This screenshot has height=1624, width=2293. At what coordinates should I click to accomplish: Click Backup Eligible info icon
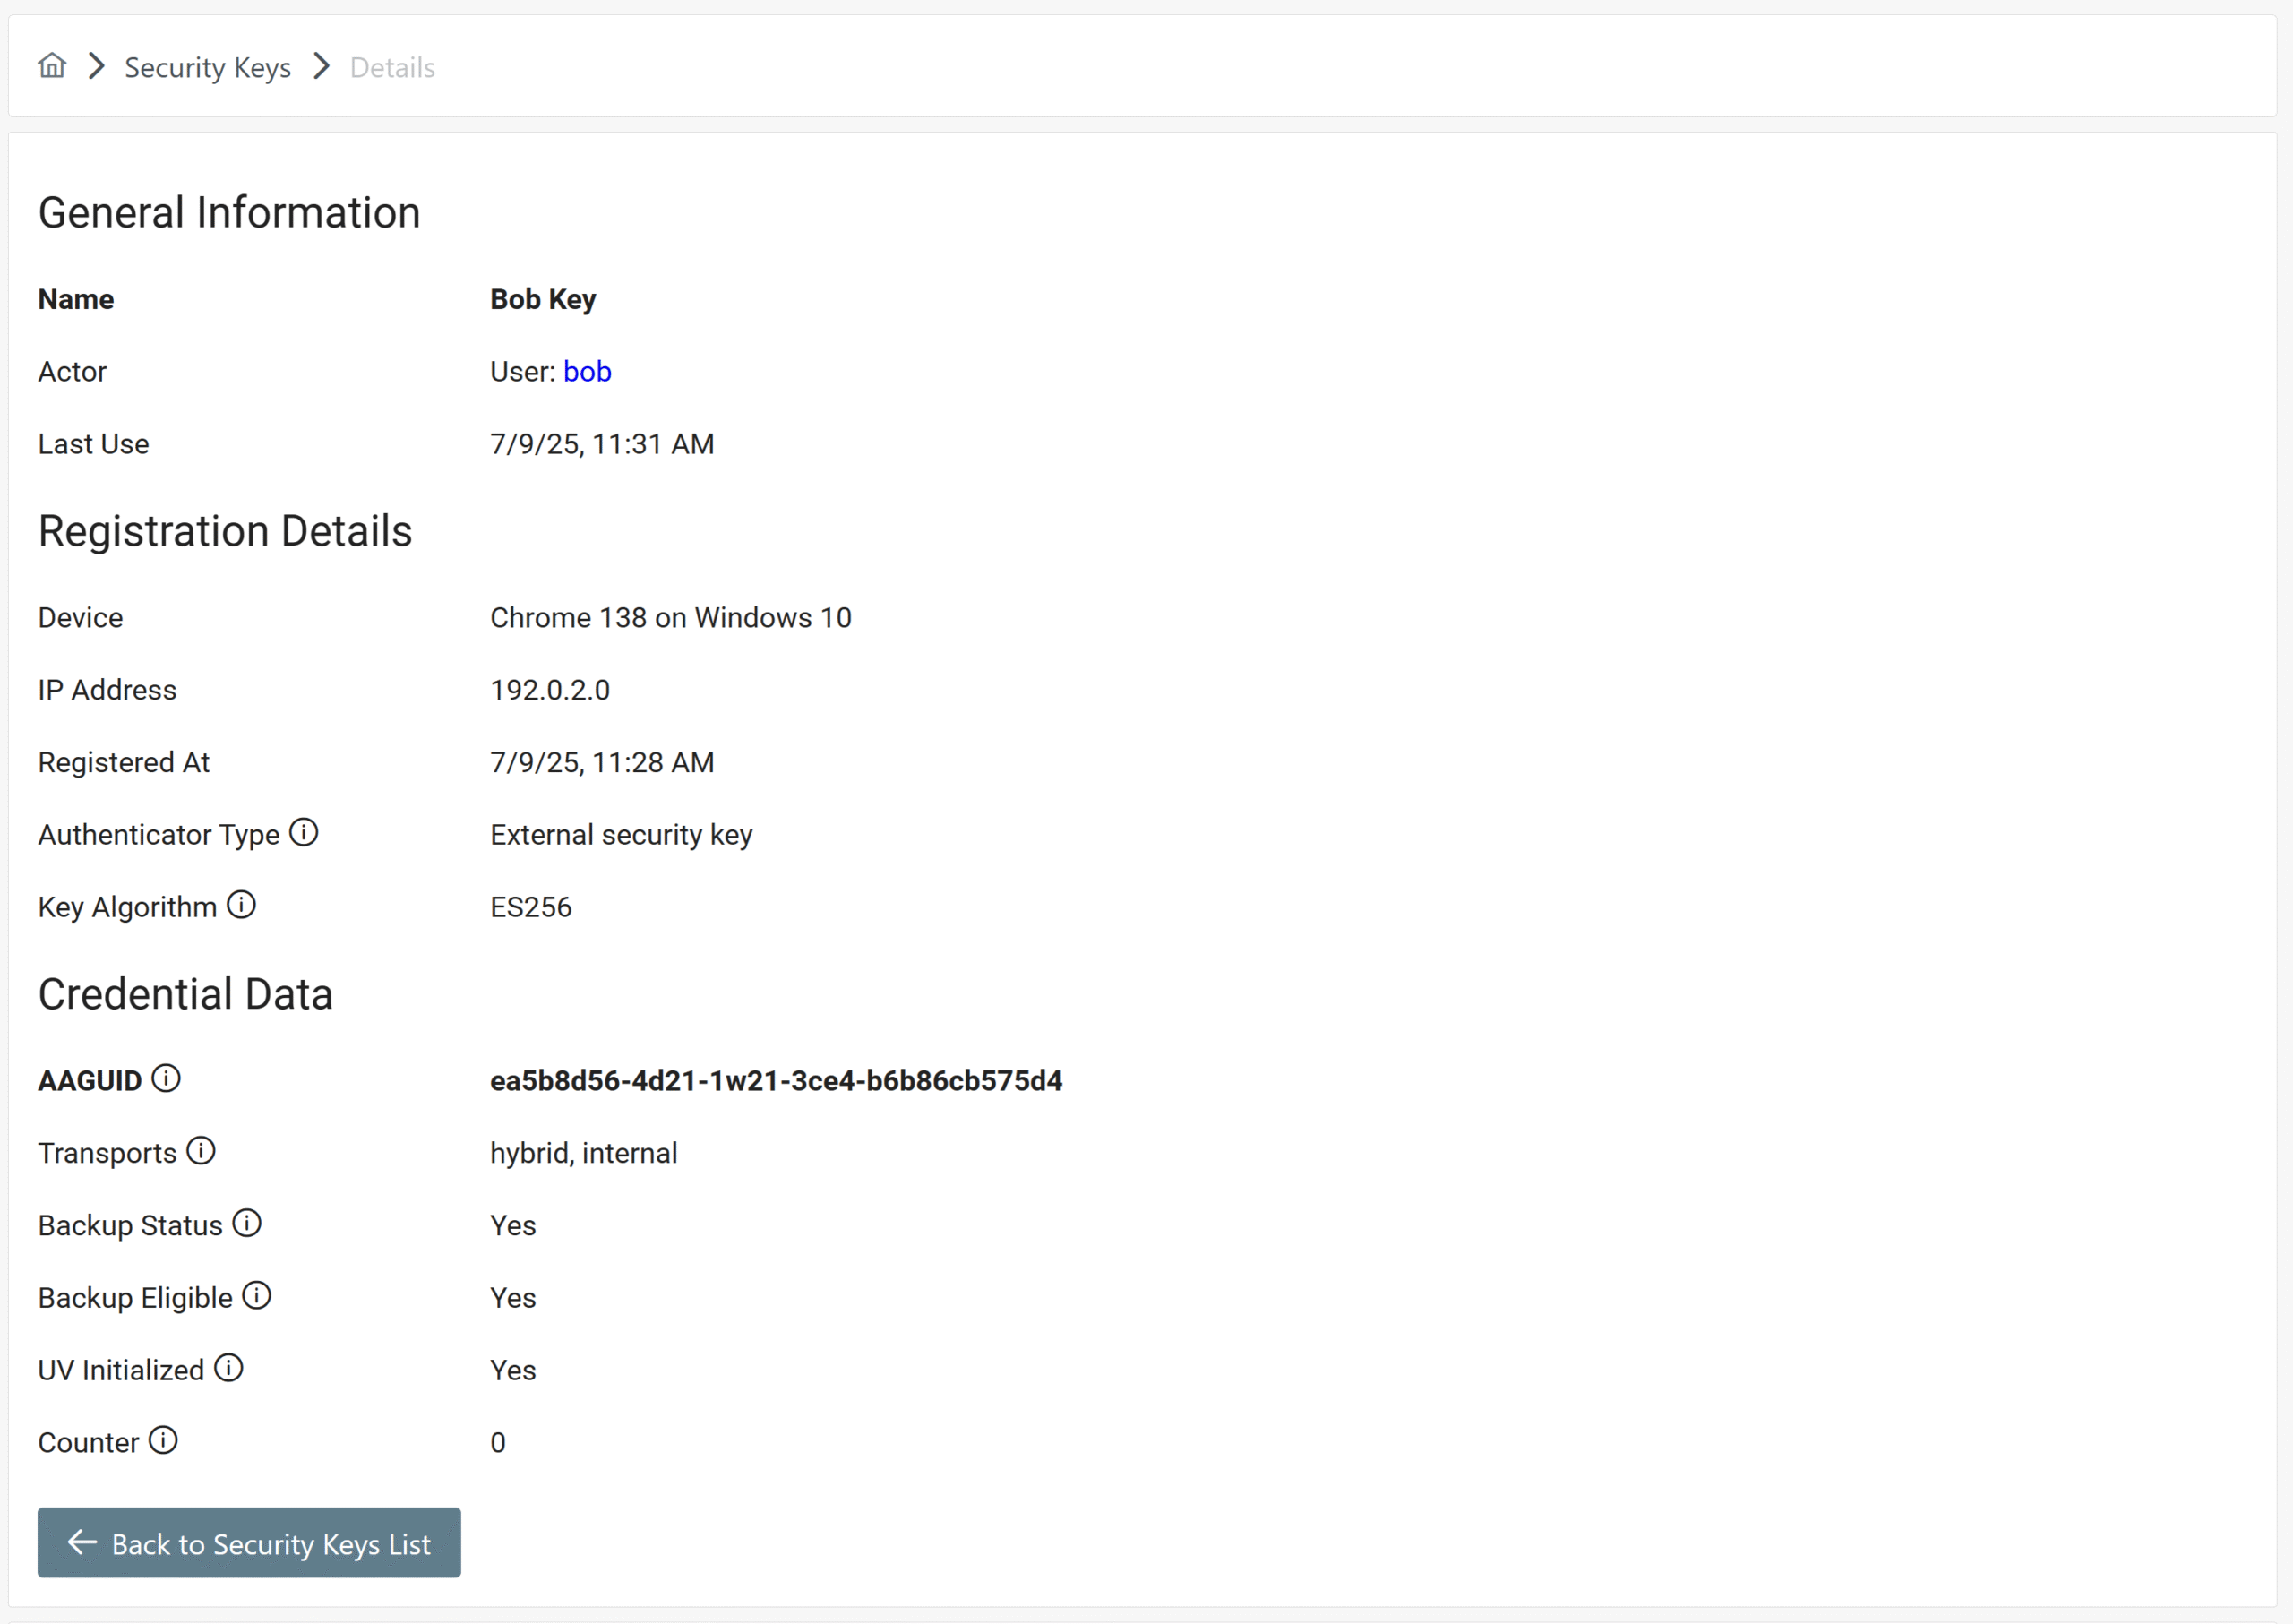(x=257, y=1295)
